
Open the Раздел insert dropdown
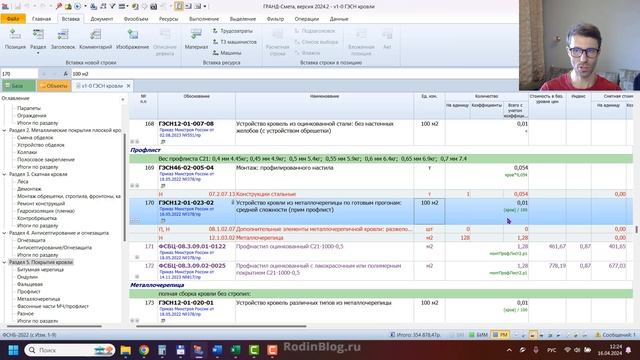(x=38, y=53)
